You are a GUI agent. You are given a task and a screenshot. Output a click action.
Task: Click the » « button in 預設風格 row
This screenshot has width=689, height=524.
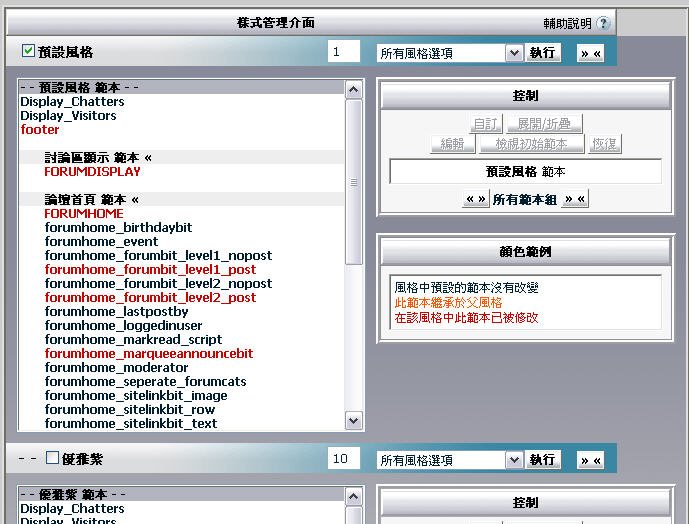pyautogui.click(x=590, y=52)
